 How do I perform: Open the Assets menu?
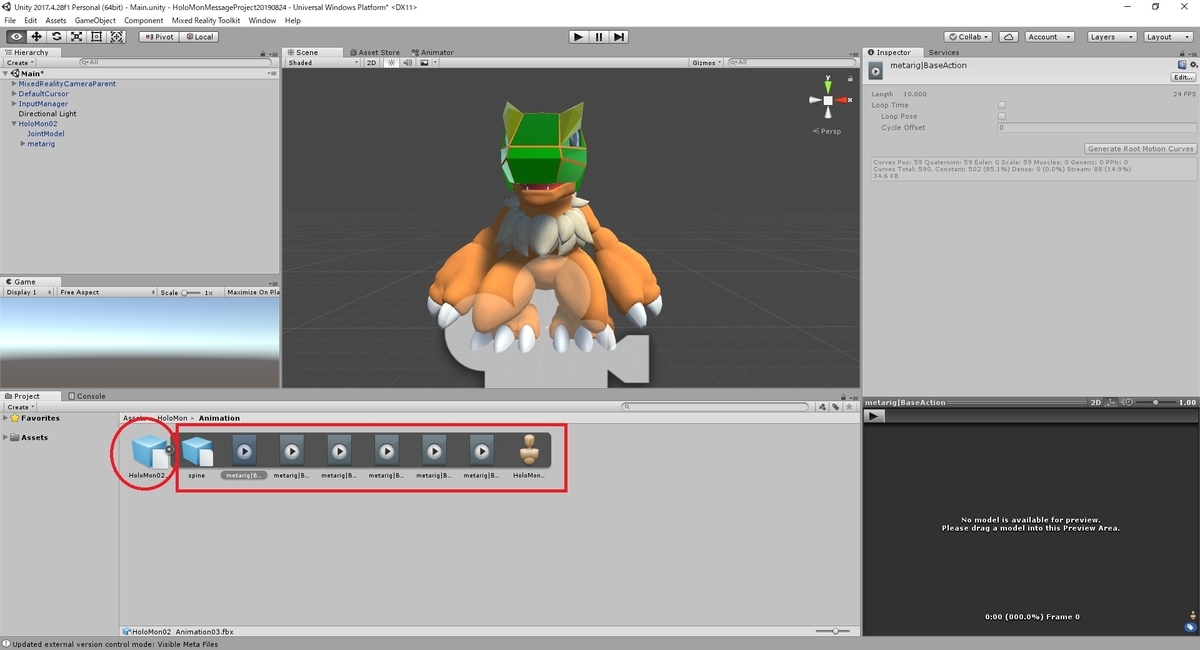(x=56, y=20)
